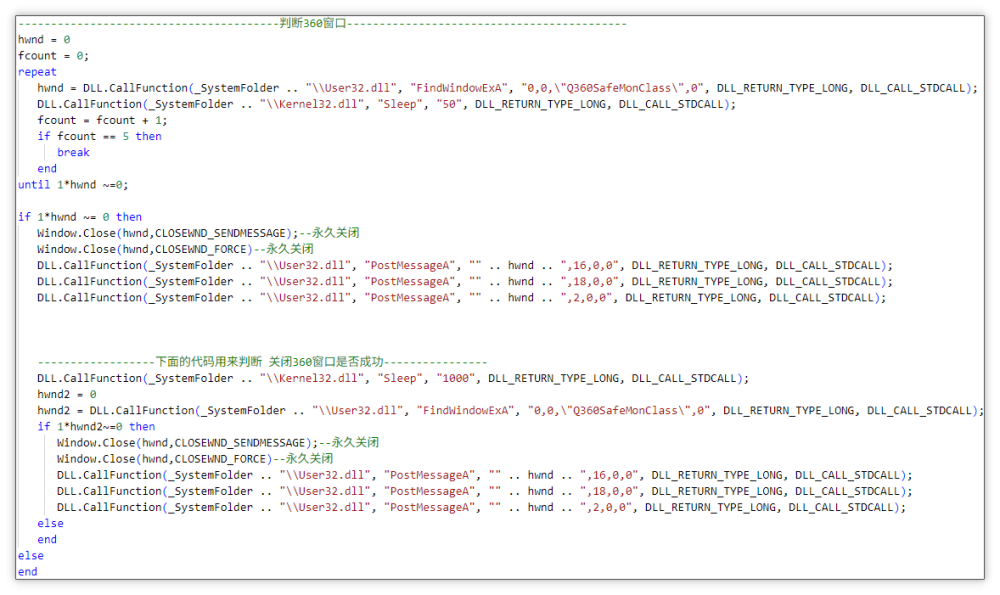The width and height of the screenshot is (1000, 595).
Task: Click the "50" Sleep argument value
Action: [450, 104]
